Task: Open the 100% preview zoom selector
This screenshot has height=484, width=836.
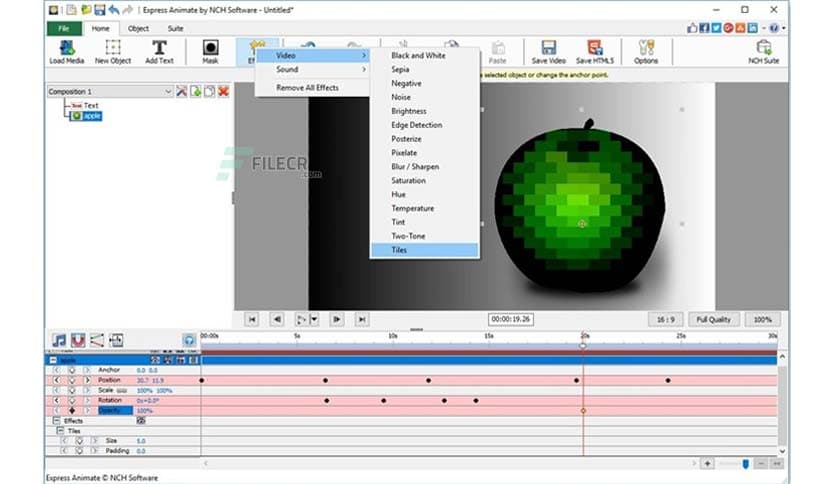Action: (762, 319)
